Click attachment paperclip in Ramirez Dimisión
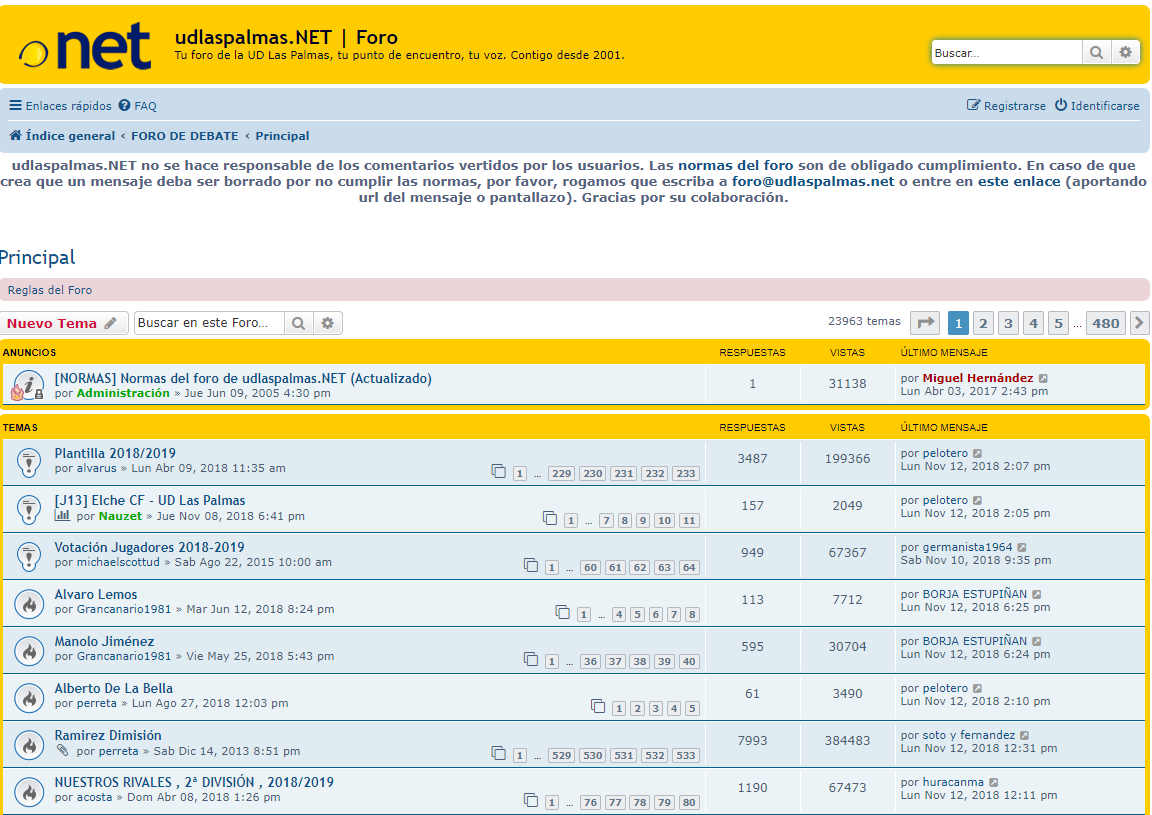 click(x=62, y=751)
